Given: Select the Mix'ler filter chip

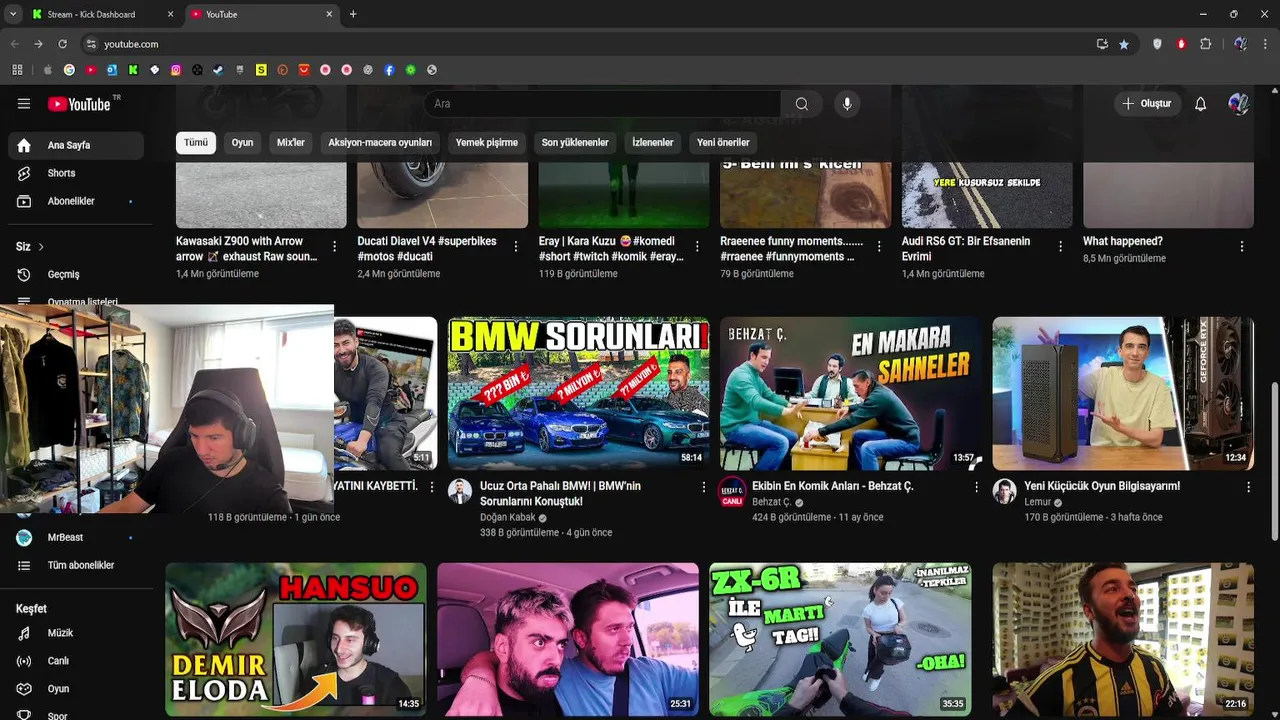Looking at the screenshot, I should (290, 142).
